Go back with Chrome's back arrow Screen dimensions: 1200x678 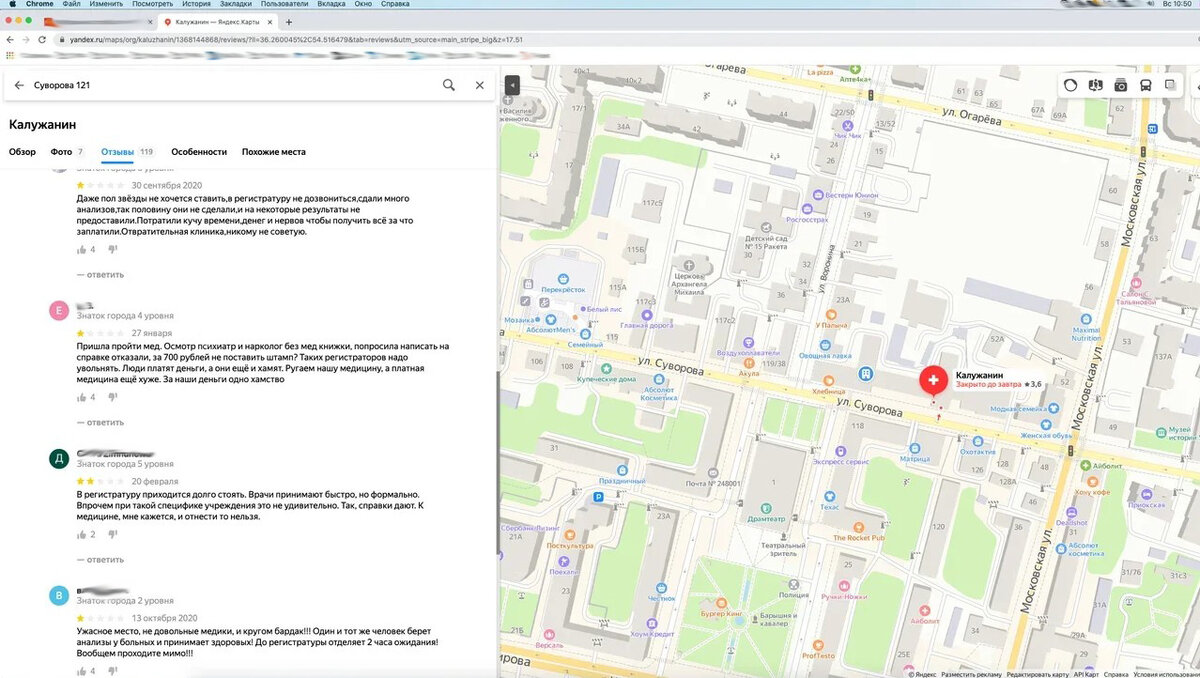click(x=9, y=39)
